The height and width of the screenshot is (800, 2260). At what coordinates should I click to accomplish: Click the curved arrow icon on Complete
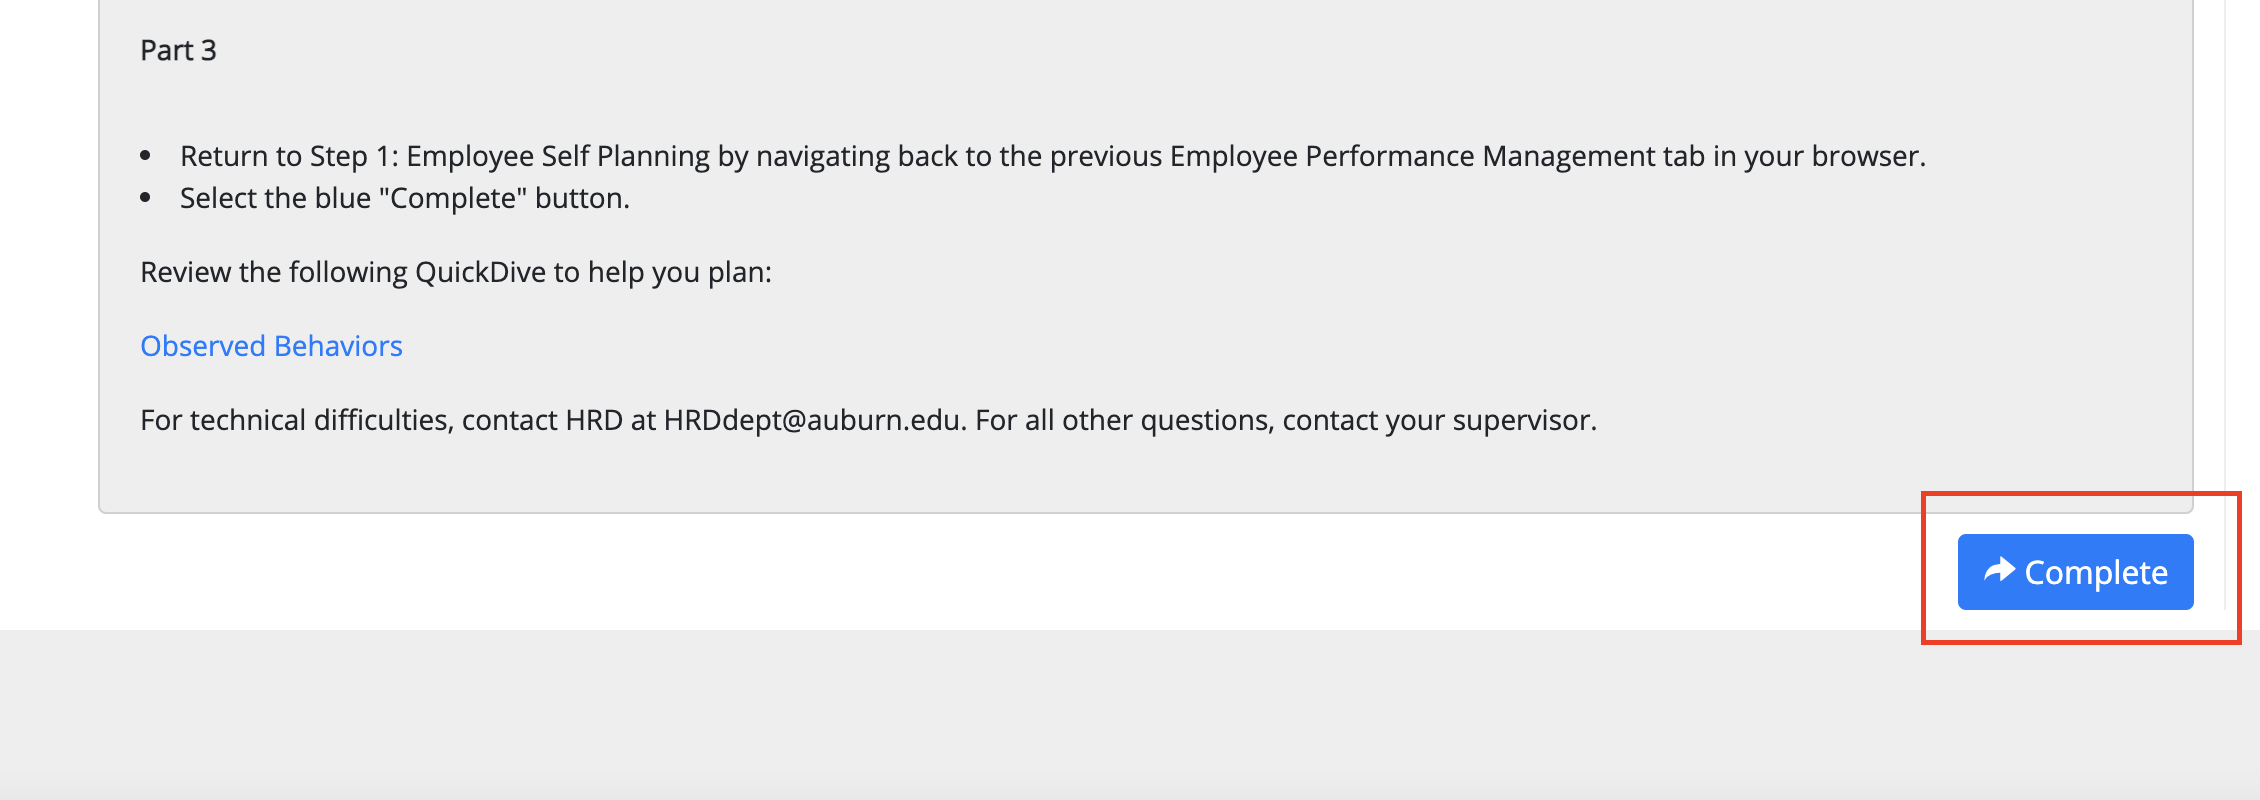click(x=1999, y=570)
